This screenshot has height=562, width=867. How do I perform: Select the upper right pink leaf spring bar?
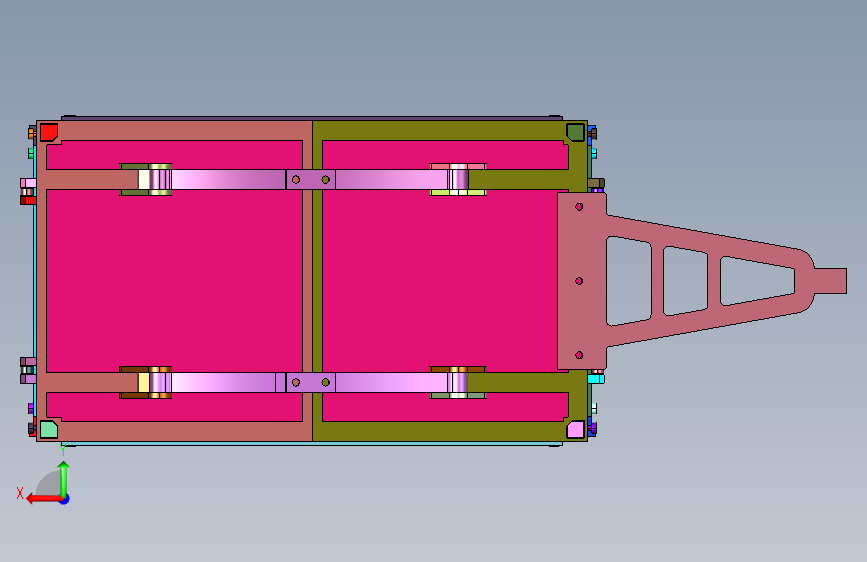tap(391, 180)
